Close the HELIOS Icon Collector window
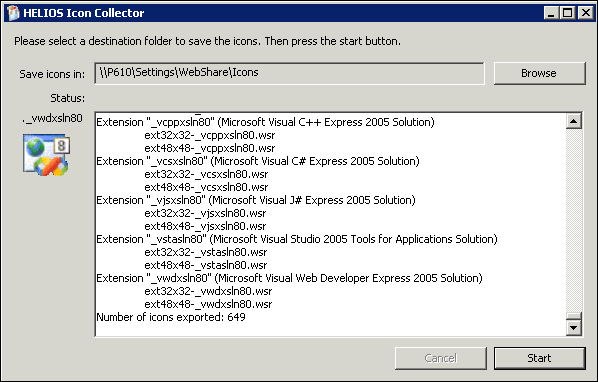This screenshot has height=382, width=598. [x=585, y=13]
